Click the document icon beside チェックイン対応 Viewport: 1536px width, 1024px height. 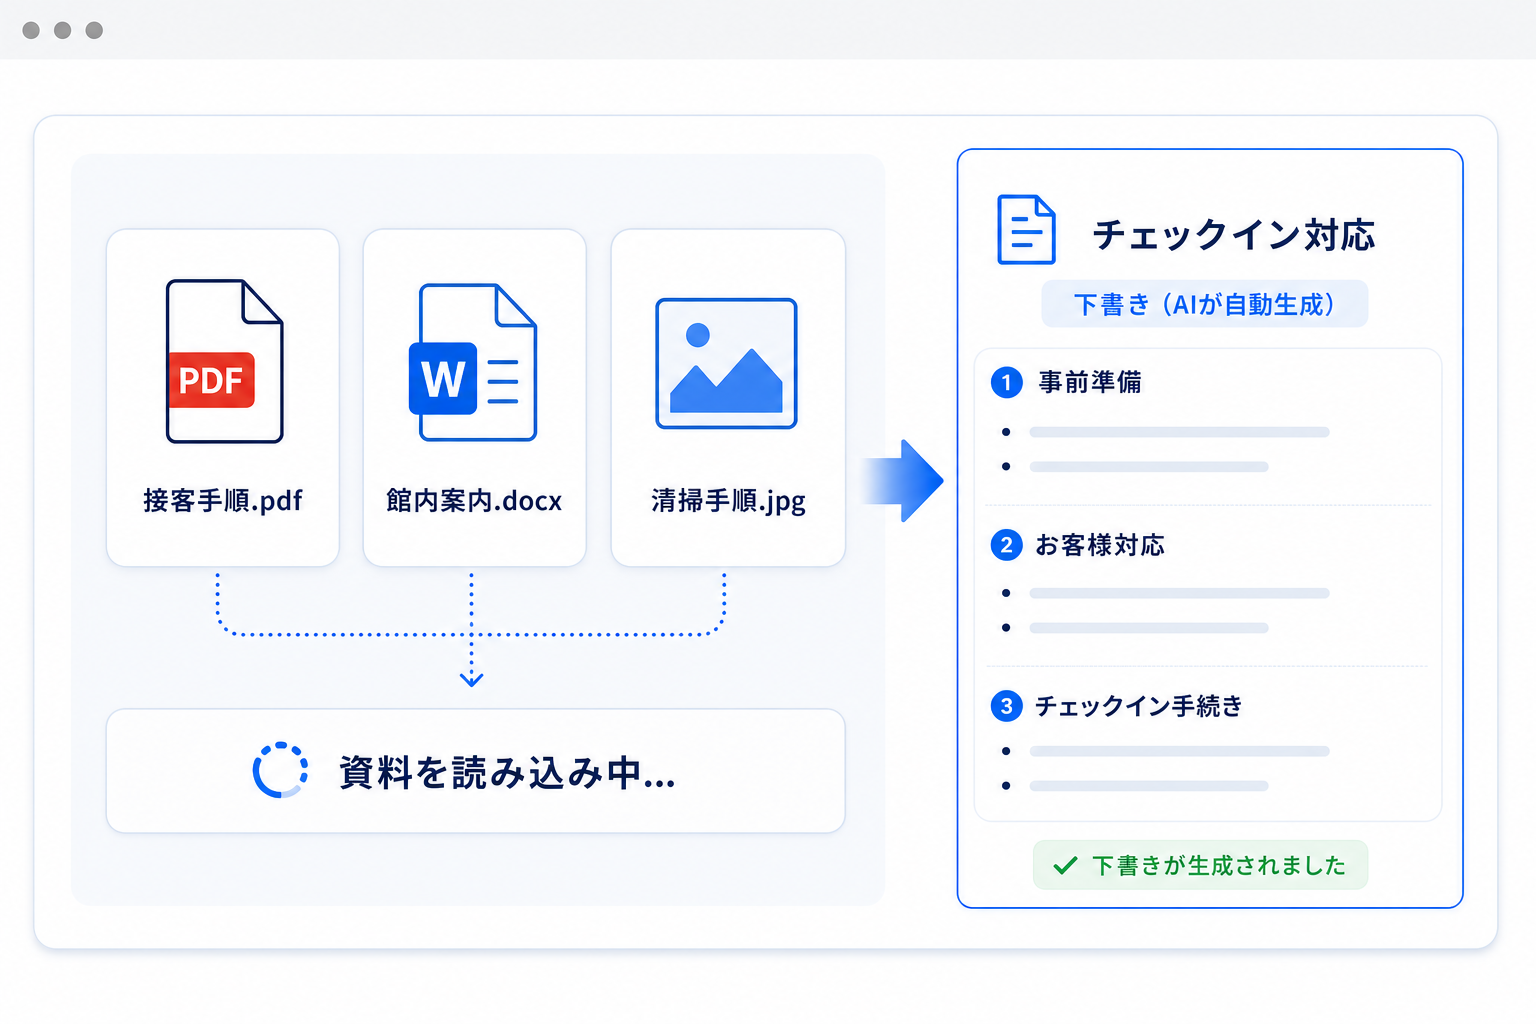point(1026,230)
